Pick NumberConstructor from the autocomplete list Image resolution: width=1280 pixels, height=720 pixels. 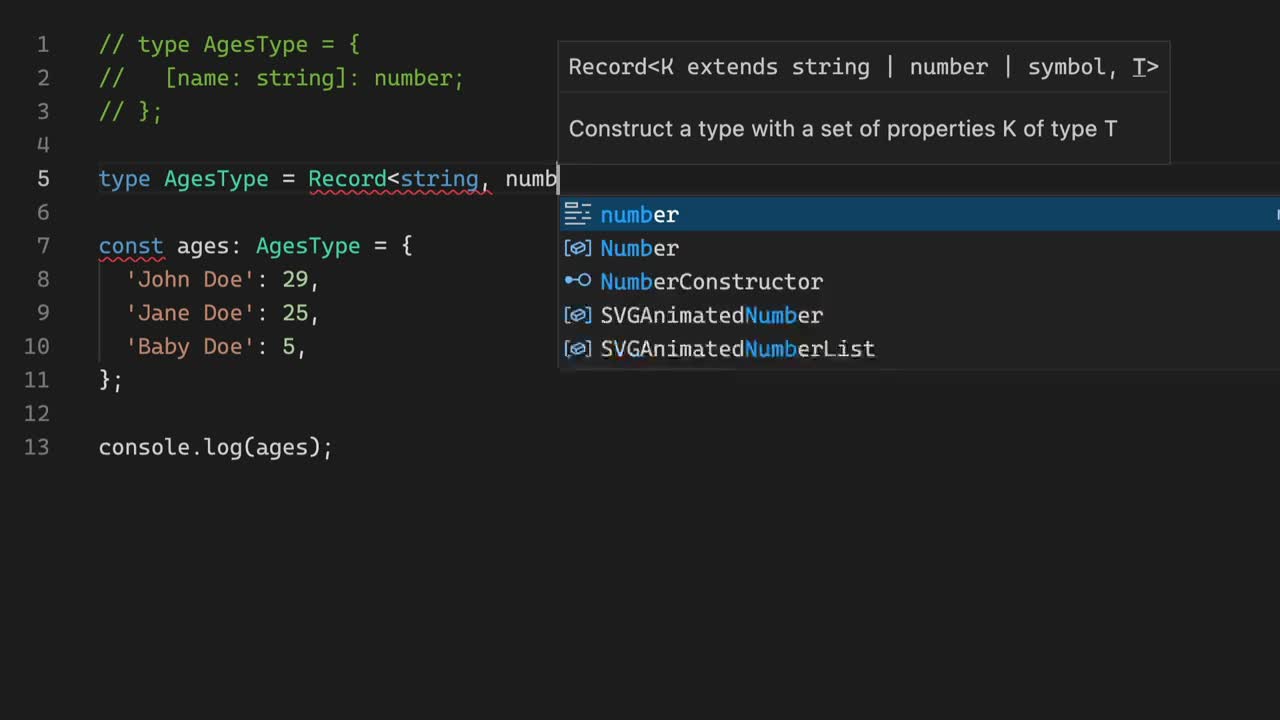click(x=711, y=281)
